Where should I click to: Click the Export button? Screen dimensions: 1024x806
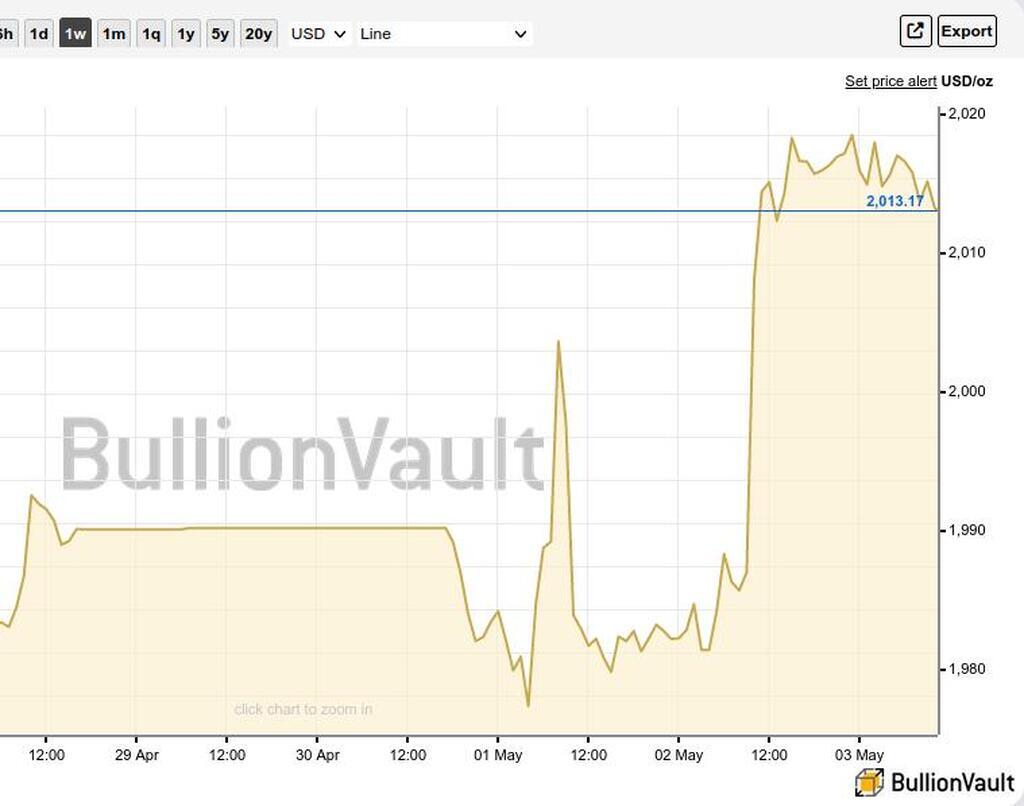967,31
